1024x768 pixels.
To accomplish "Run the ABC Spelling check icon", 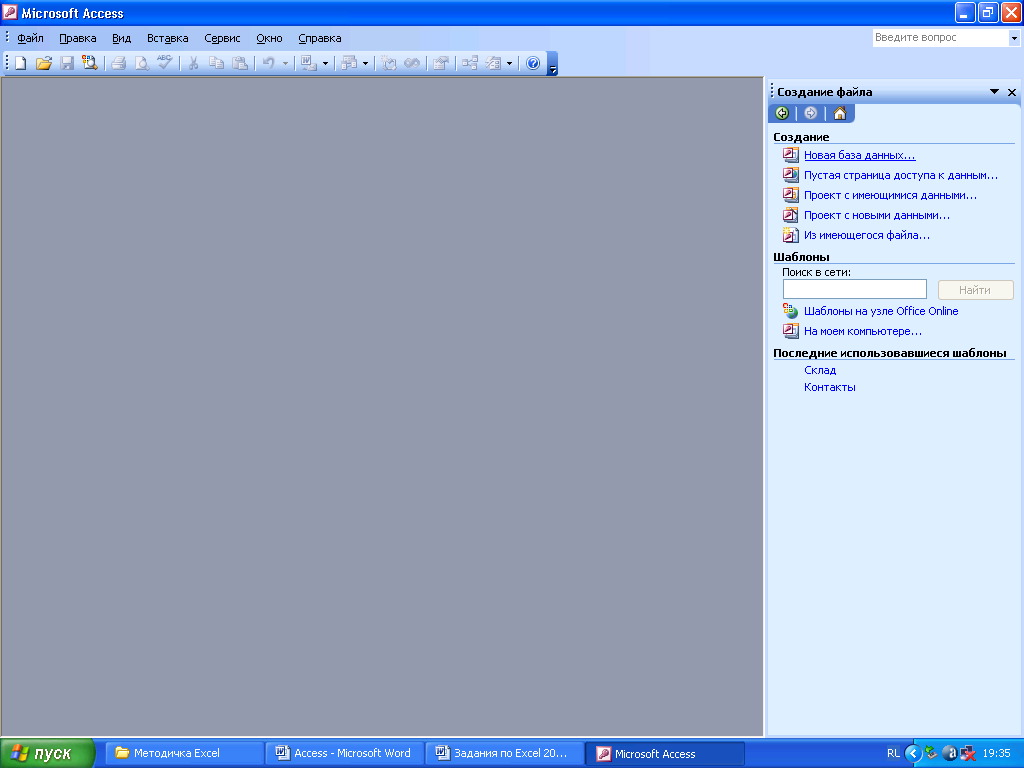I will tap(165, 63).
